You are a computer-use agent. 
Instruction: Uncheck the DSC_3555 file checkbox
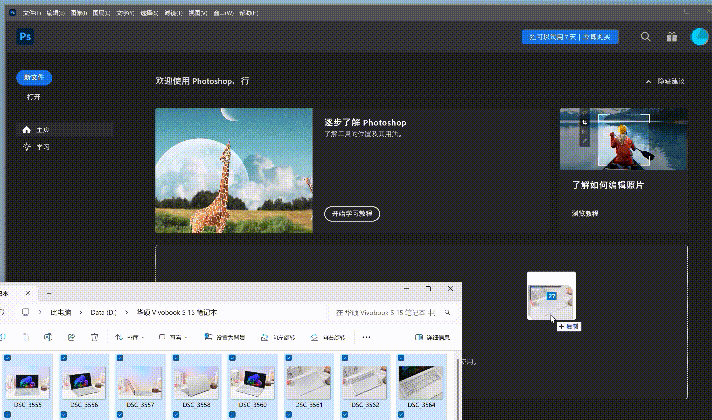click(x=7, y=358)
